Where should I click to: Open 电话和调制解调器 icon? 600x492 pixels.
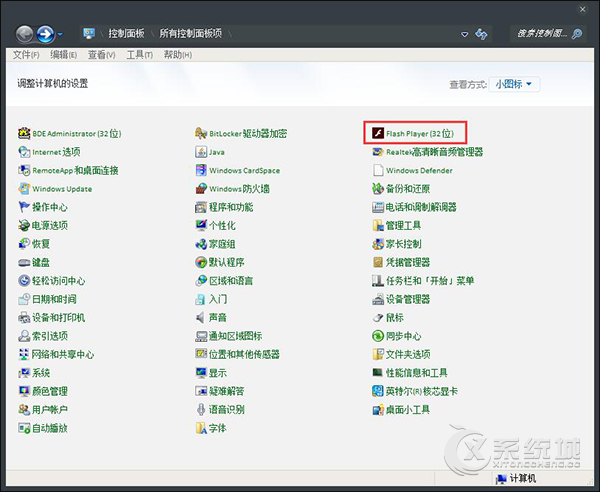(x=378, y=207)
